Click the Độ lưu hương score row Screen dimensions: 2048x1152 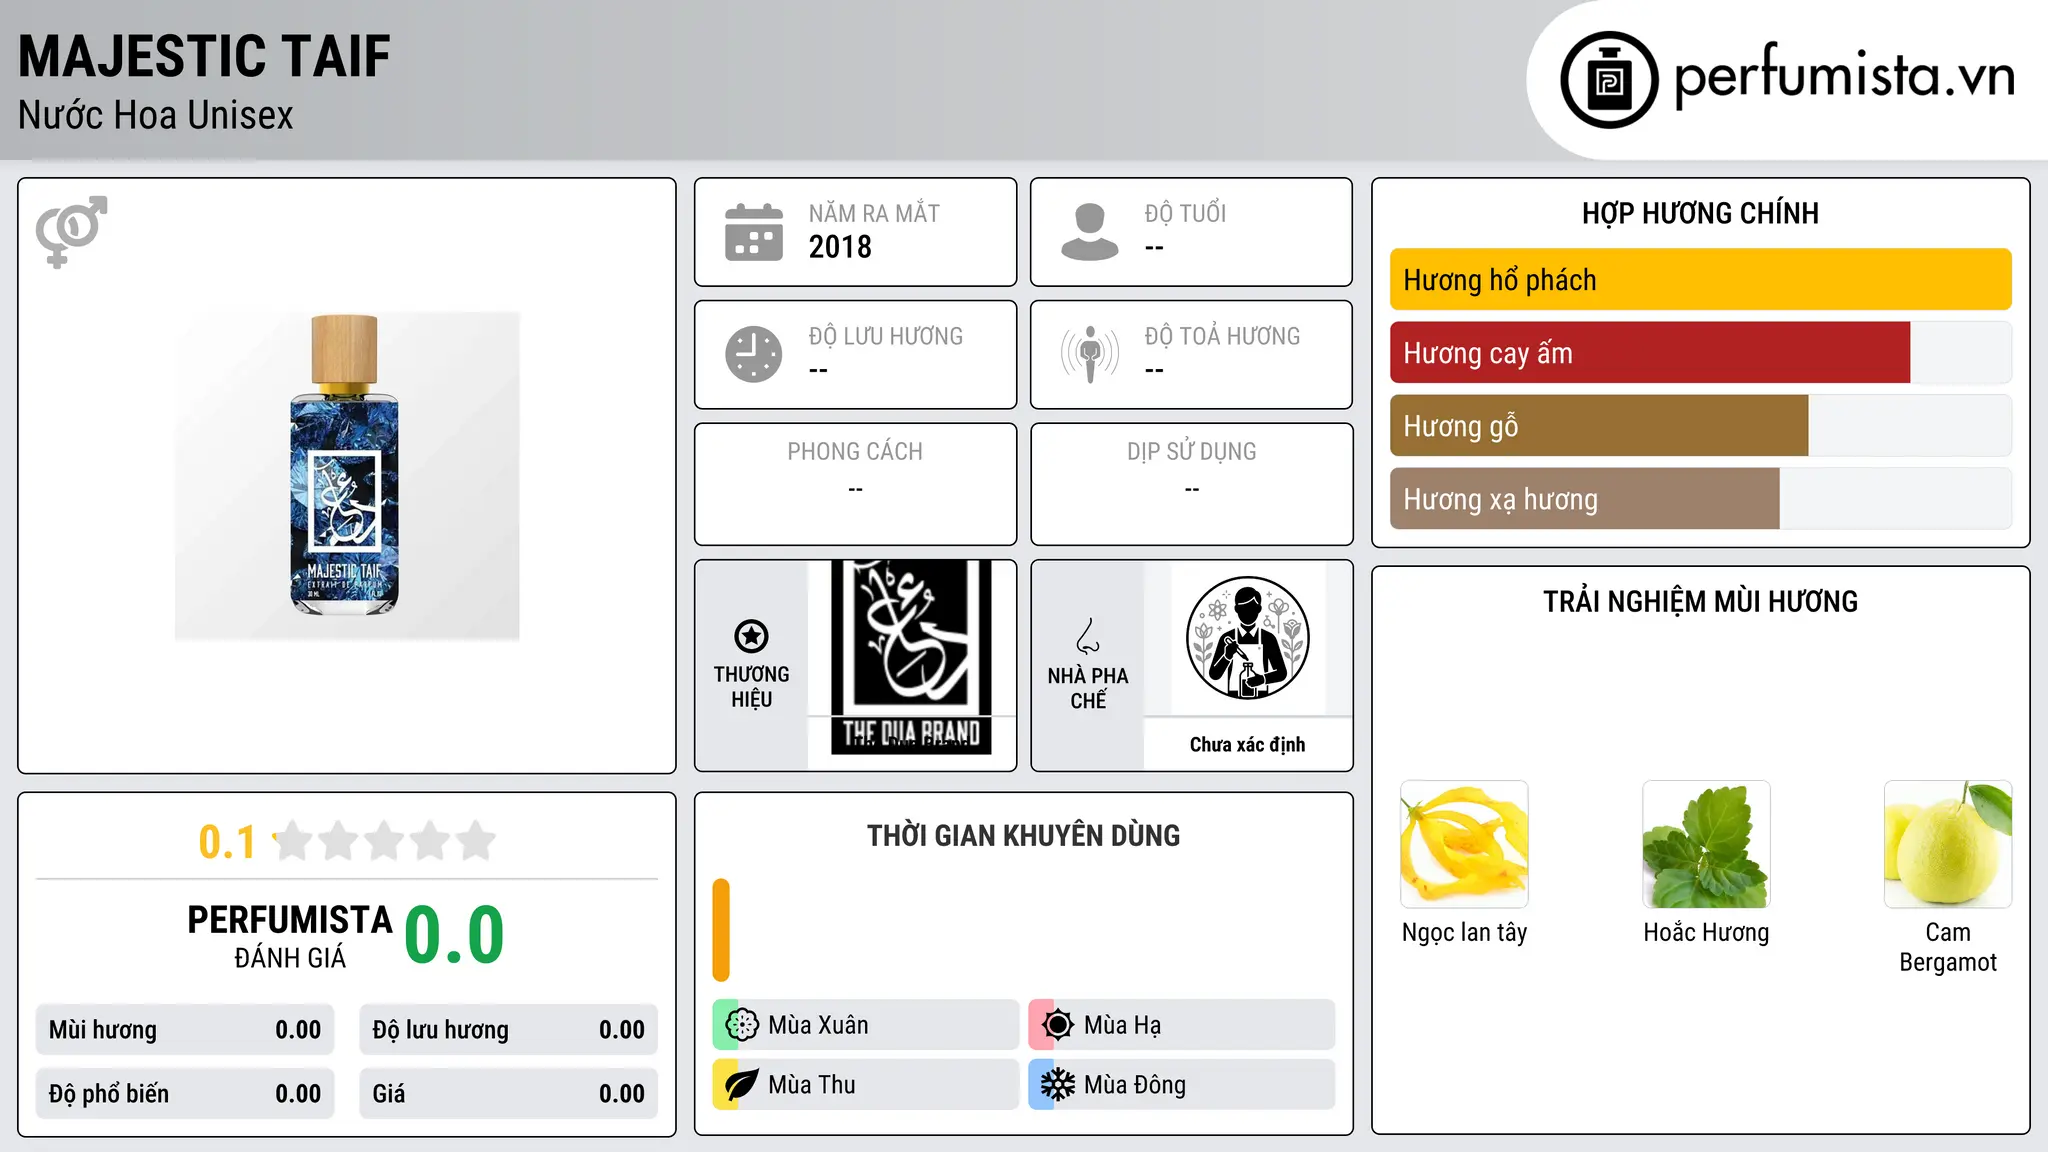[x=508, y=1030]
